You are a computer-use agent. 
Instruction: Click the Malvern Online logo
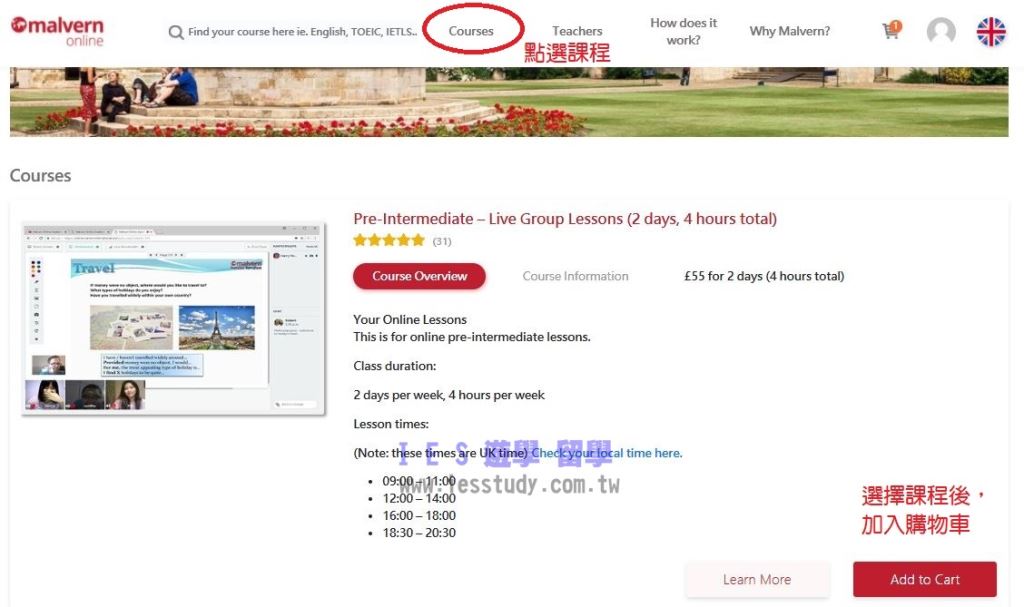[57, 31]
